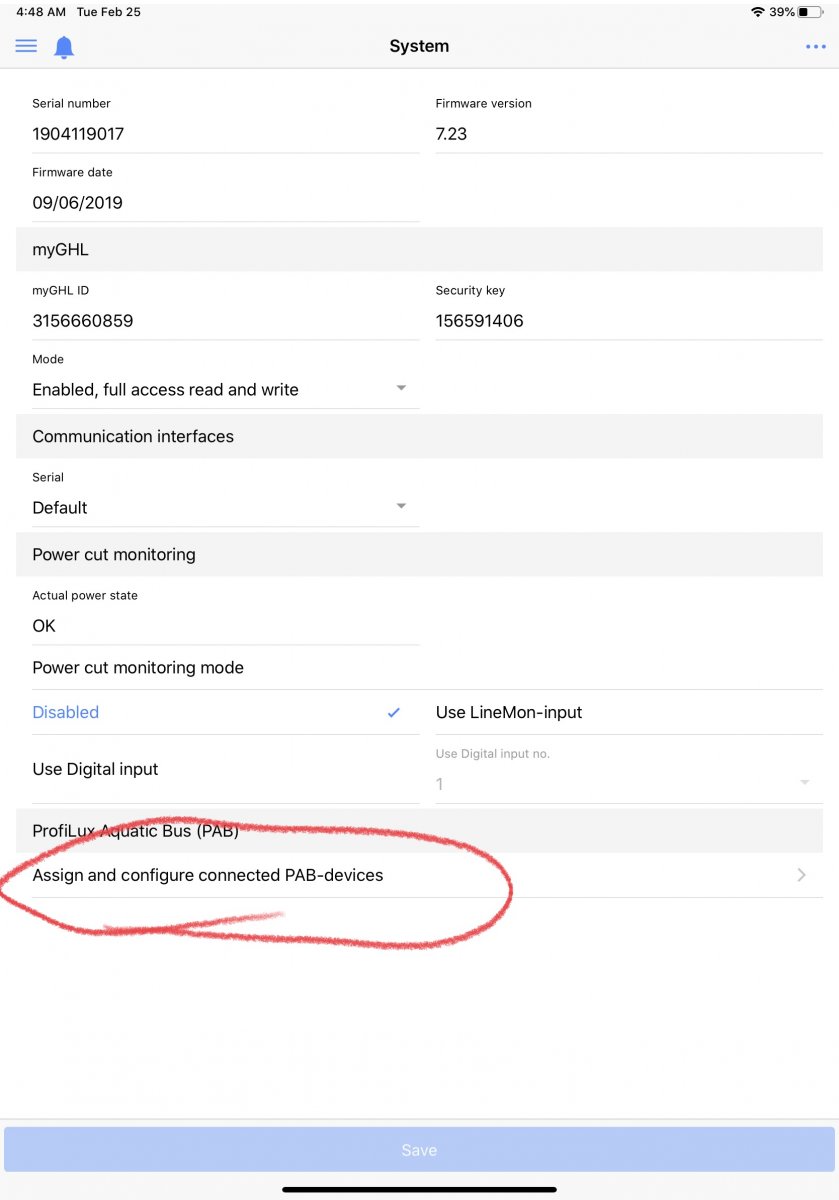Click the Firmware date field 09/06/2019
This screenshot has width=839, height=1200.
(226, 203)
